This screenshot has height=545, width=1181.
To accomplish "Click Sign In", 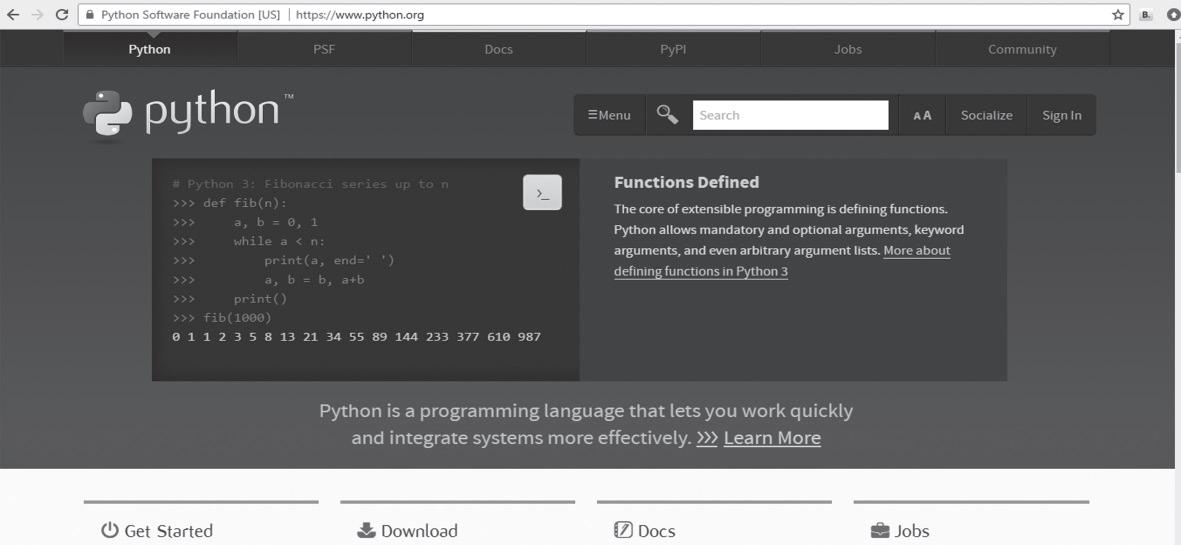I will (1062, 115).
